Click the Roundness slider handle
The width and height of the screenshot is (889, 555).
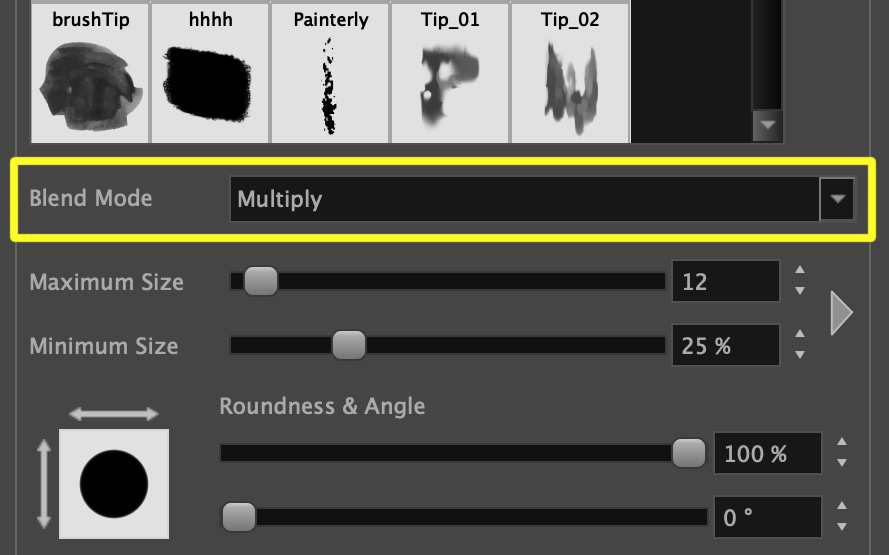(x=688, y=453)
